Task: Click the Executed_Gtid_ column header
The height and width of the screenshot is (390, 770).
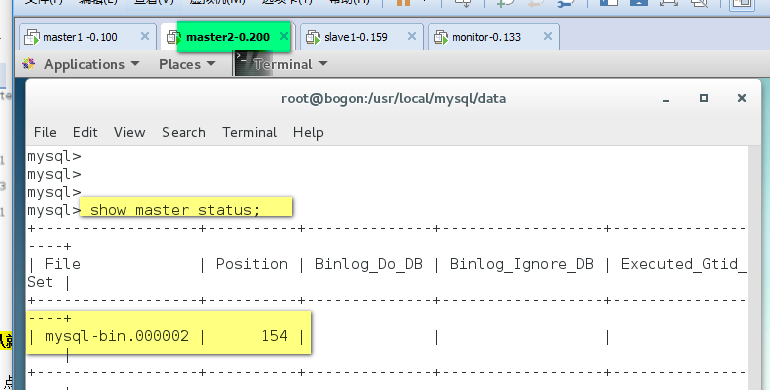Action: (684, 264)
